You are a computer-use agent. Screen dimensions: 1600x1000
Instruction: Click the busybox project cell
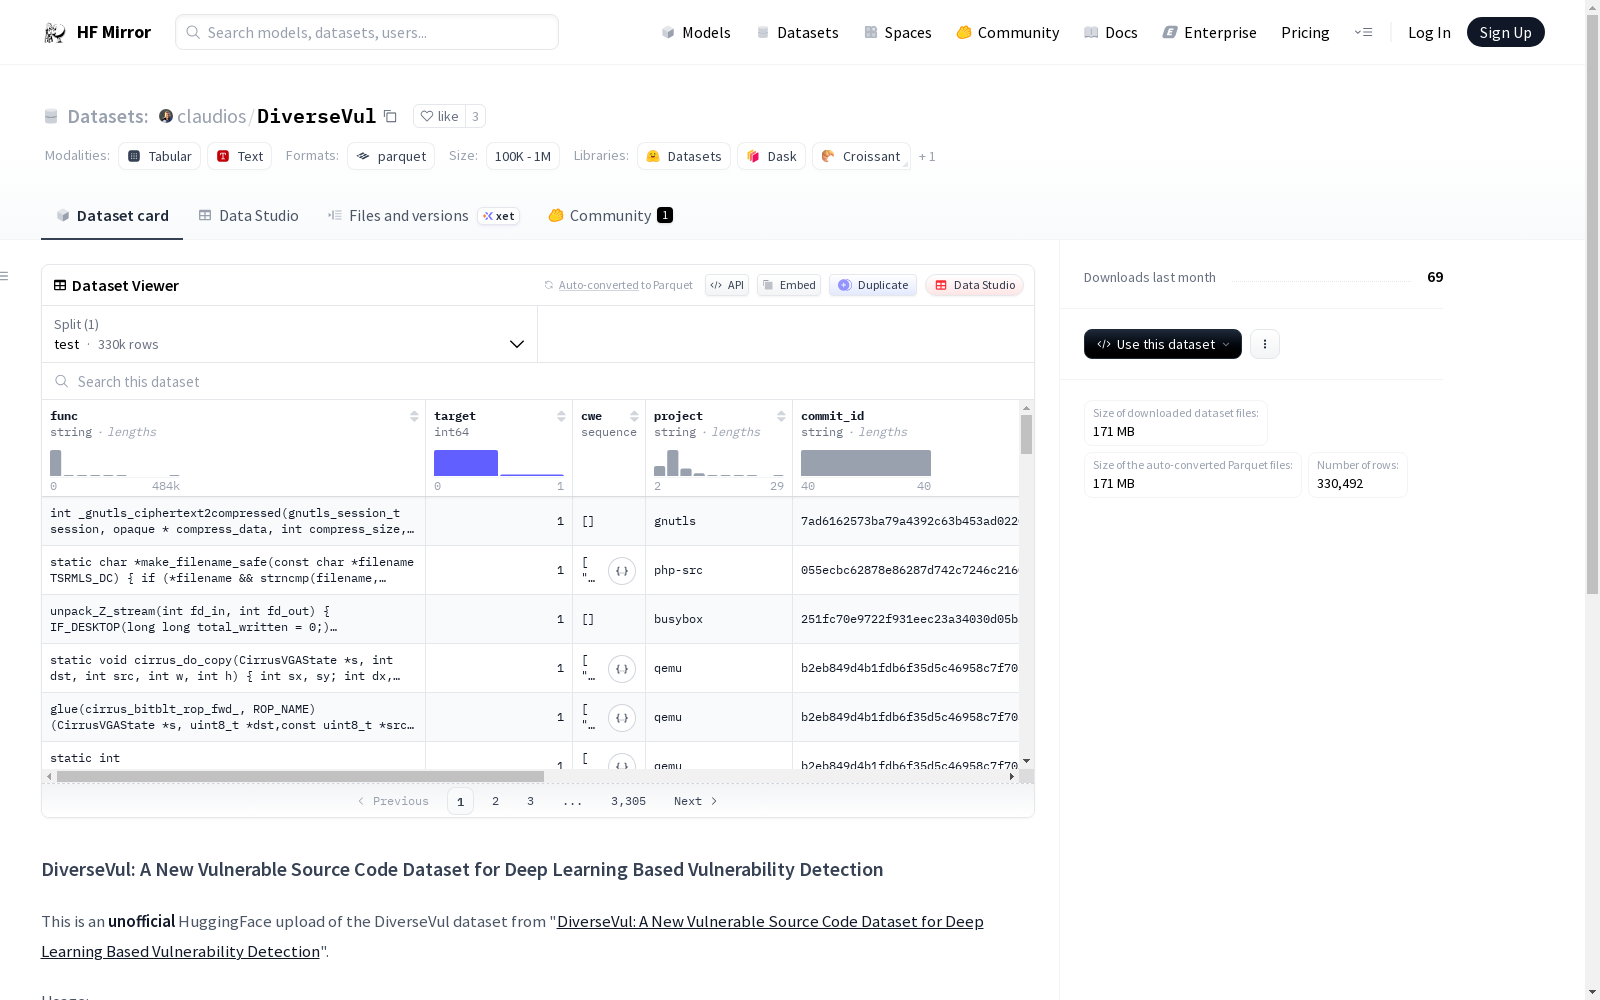pyautogui.click(x=719, y=619)
